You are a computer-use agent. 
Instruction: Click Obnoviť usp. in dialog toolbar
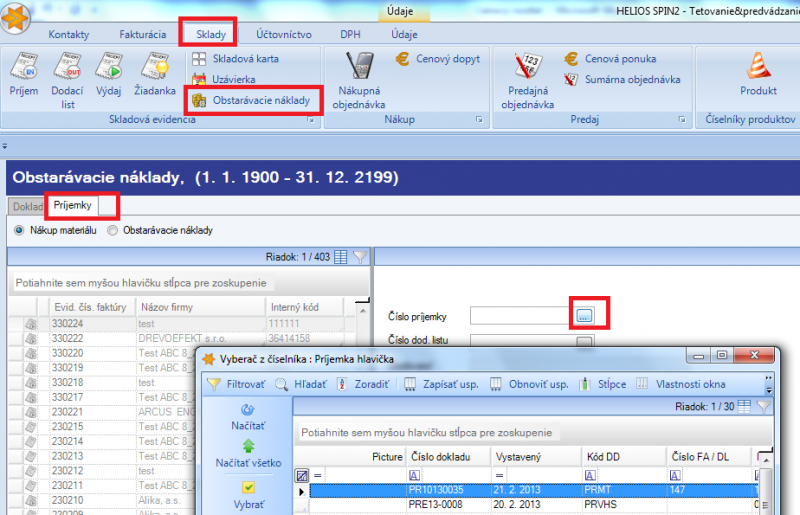point(529,384)
